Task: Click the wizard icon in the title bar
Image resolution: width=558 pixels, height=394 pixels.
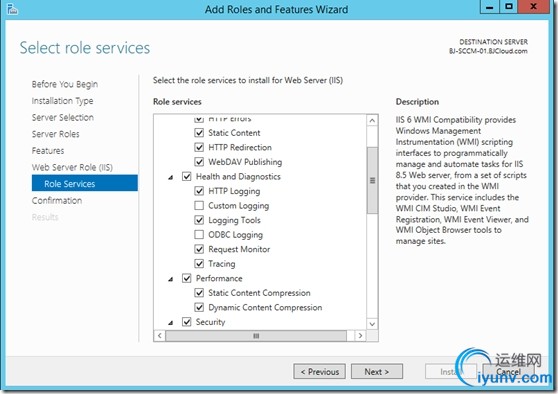Action: (x=12, y=9)
